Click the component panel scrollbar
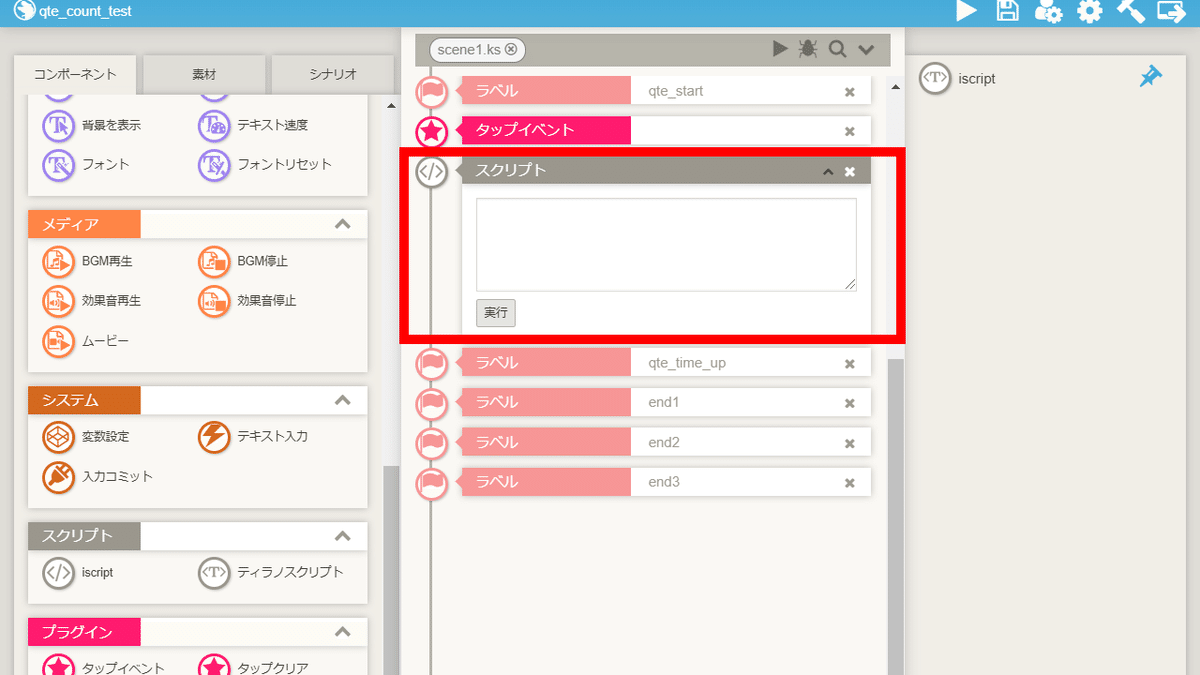This screenshot has width=1200, height=675. (x=391, y=570)
